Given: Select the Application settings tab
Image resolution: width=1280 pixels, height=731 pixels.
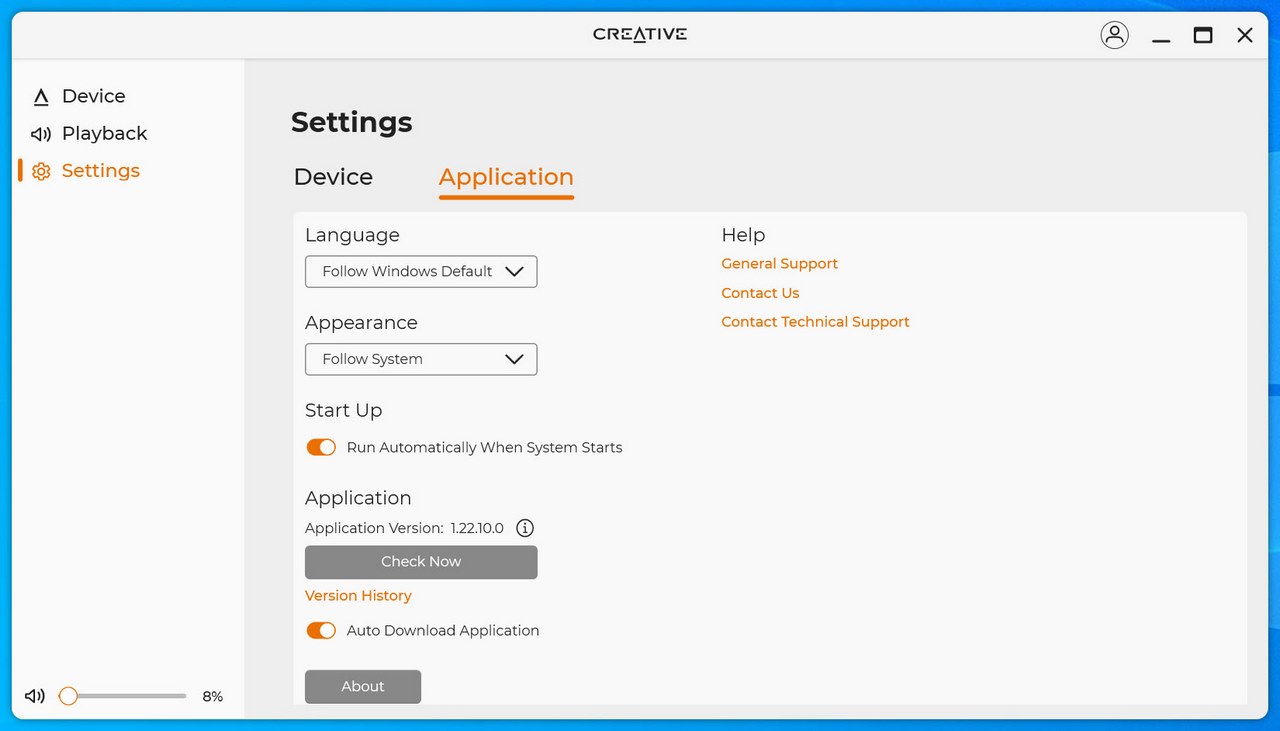Looking at the screenshot, I should [x=506, y=177].
